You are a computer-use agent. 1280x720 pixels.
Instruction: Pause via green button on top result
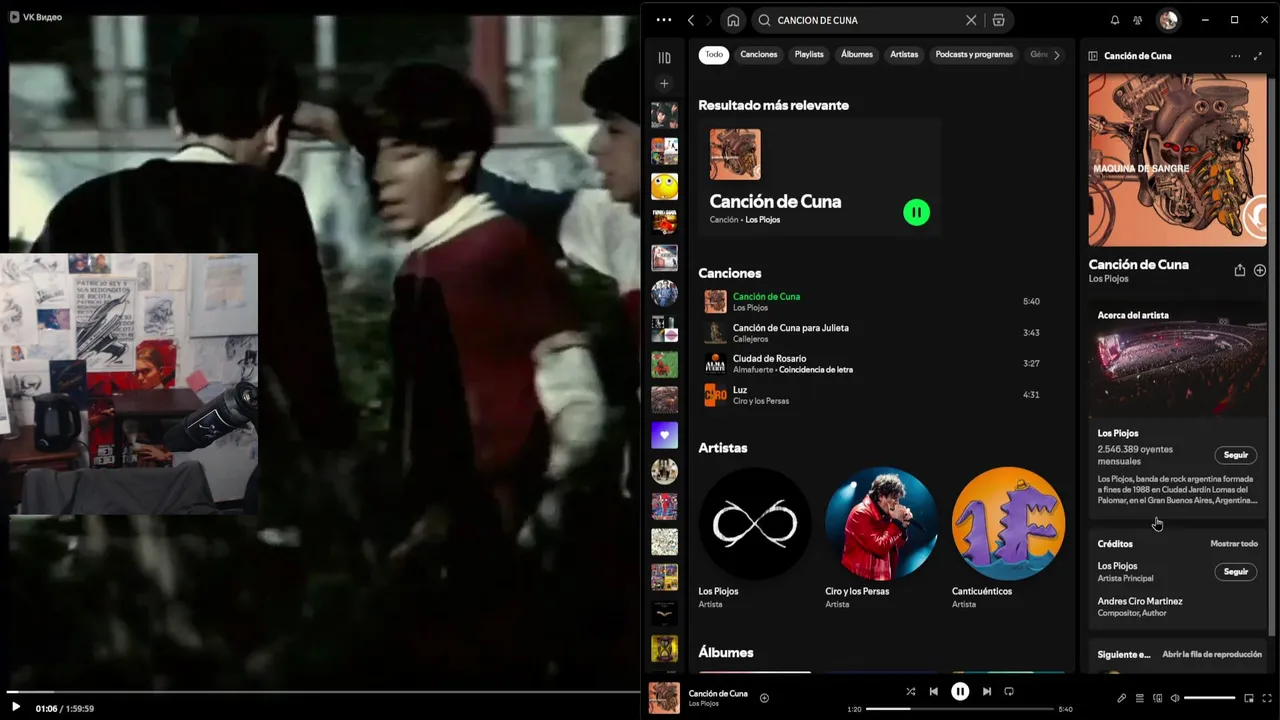(916, 212)
